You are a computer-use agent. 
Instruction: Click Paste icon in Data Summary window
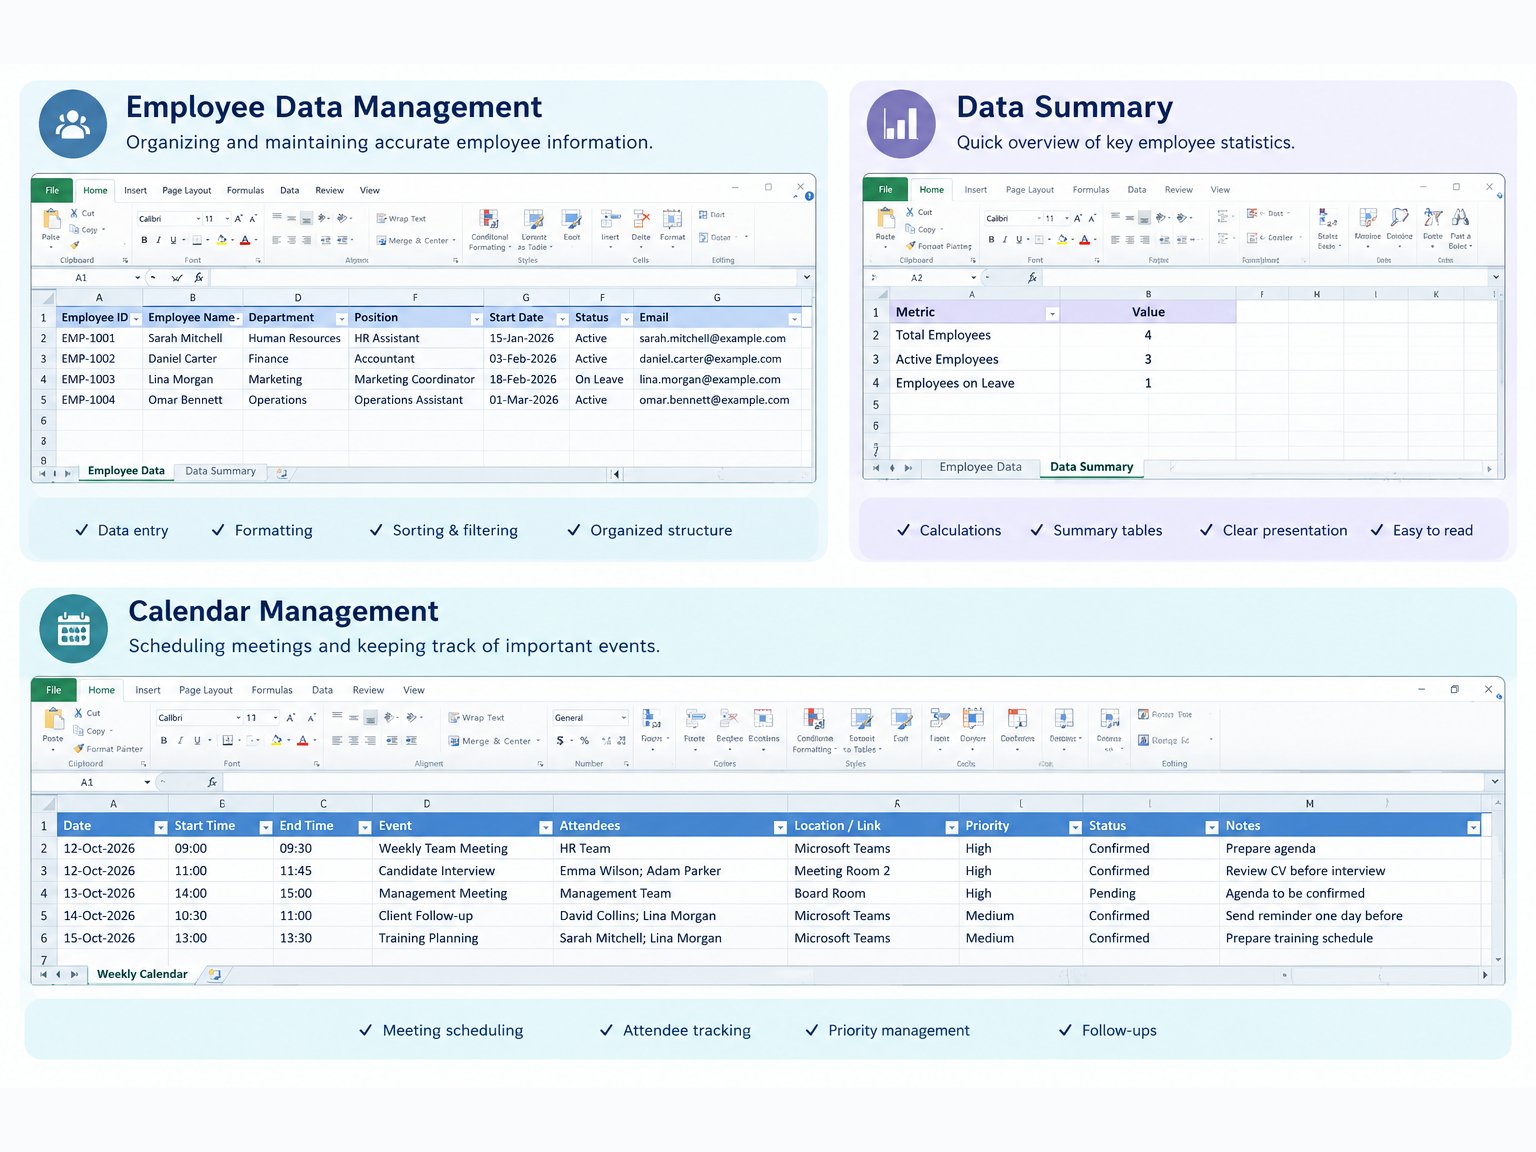[x=885, y=219]
